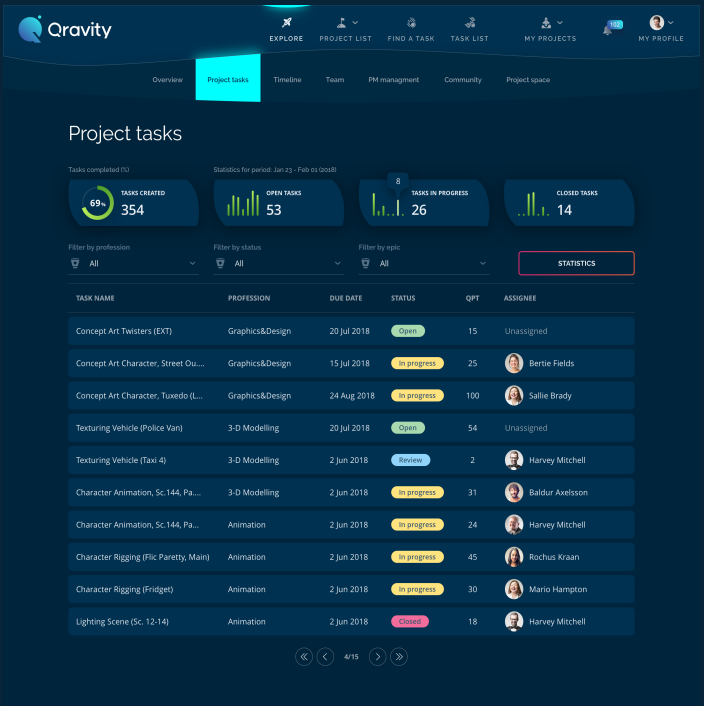The width and height of the screenshot is (704, 706).
Task: Go to the PM managment tab
Action: coord(393,80)
